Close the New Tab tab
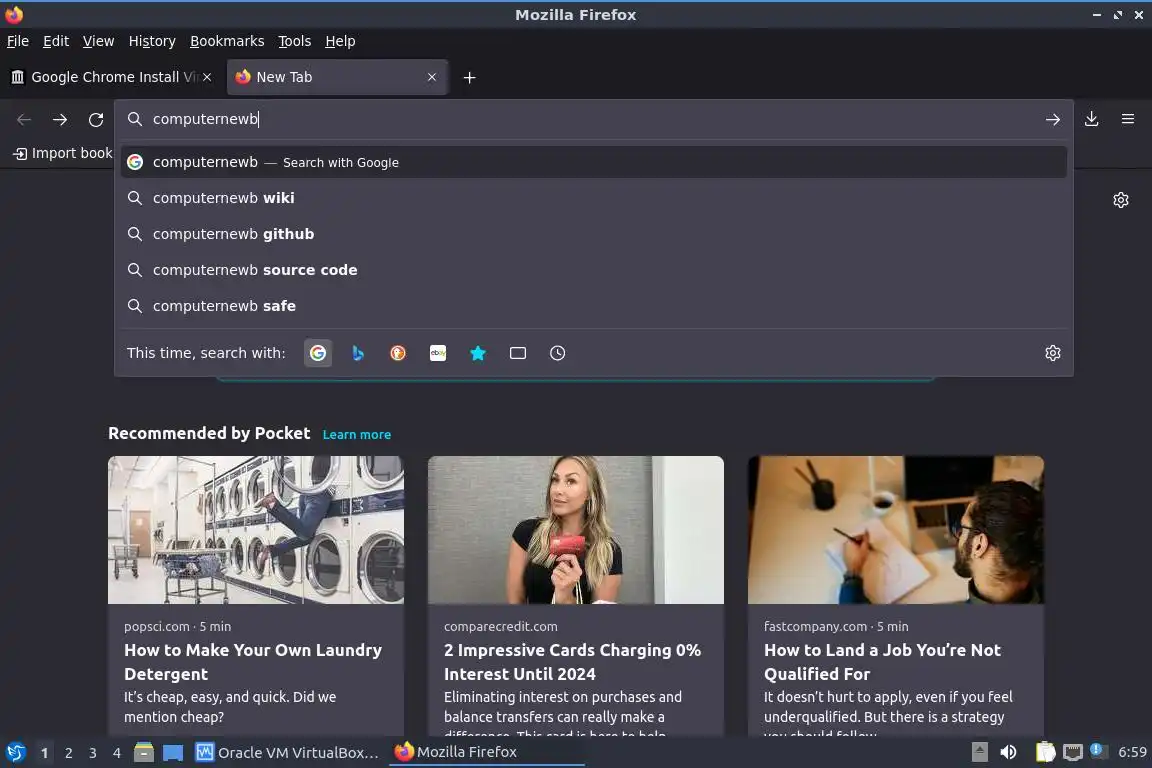Screen dimensions: 1152x768 tap(432, 77)
